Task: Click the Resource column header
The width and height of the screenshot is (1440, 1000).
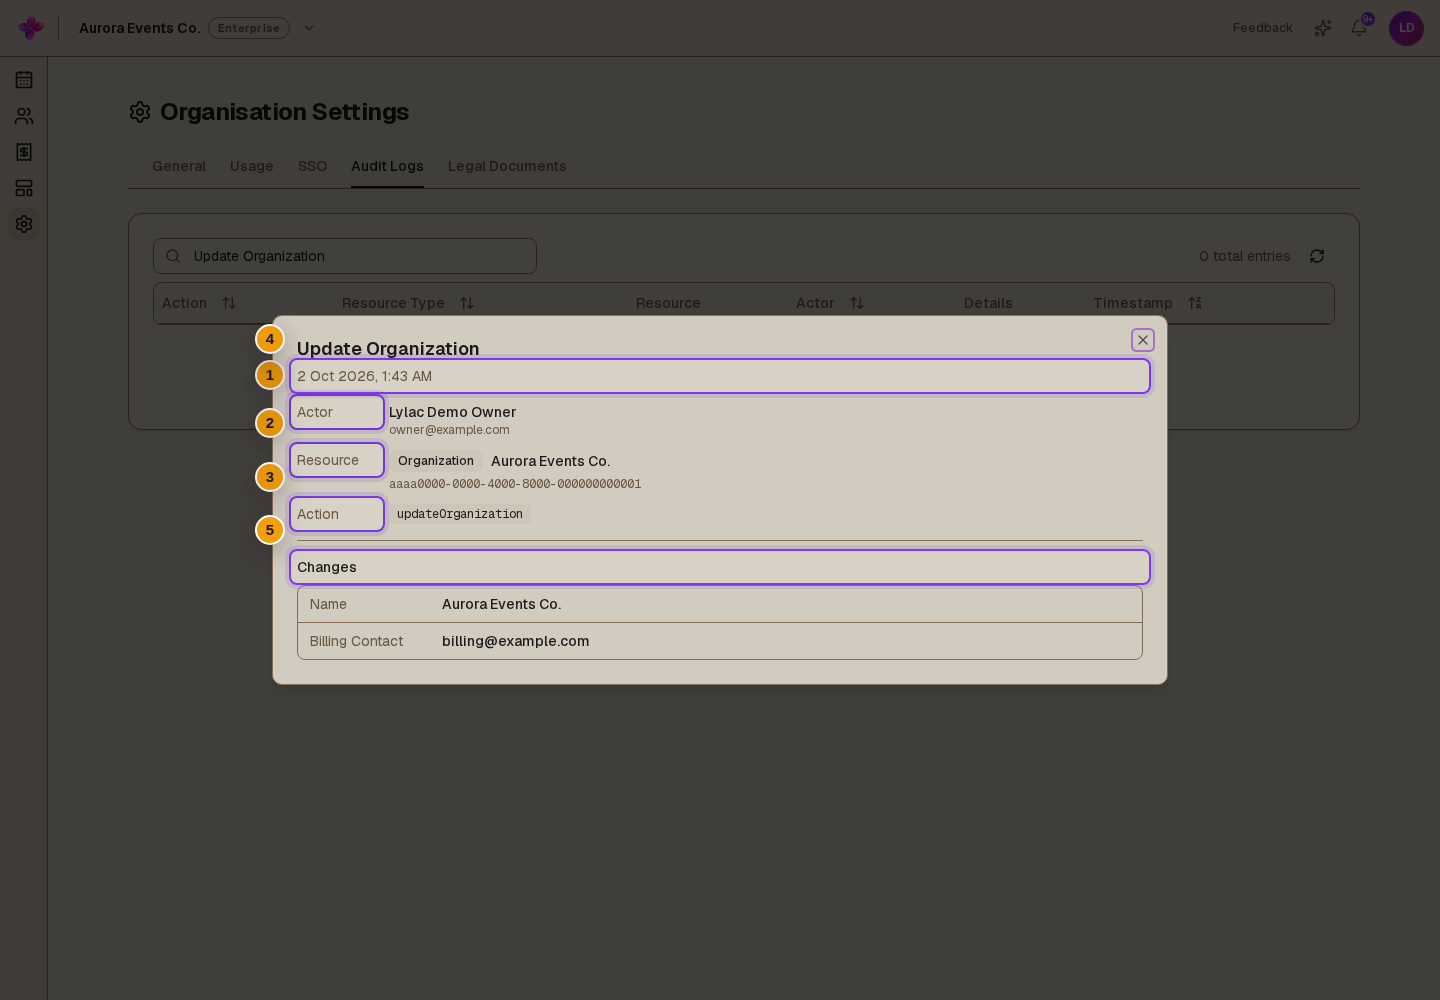Action: point(668,303)
